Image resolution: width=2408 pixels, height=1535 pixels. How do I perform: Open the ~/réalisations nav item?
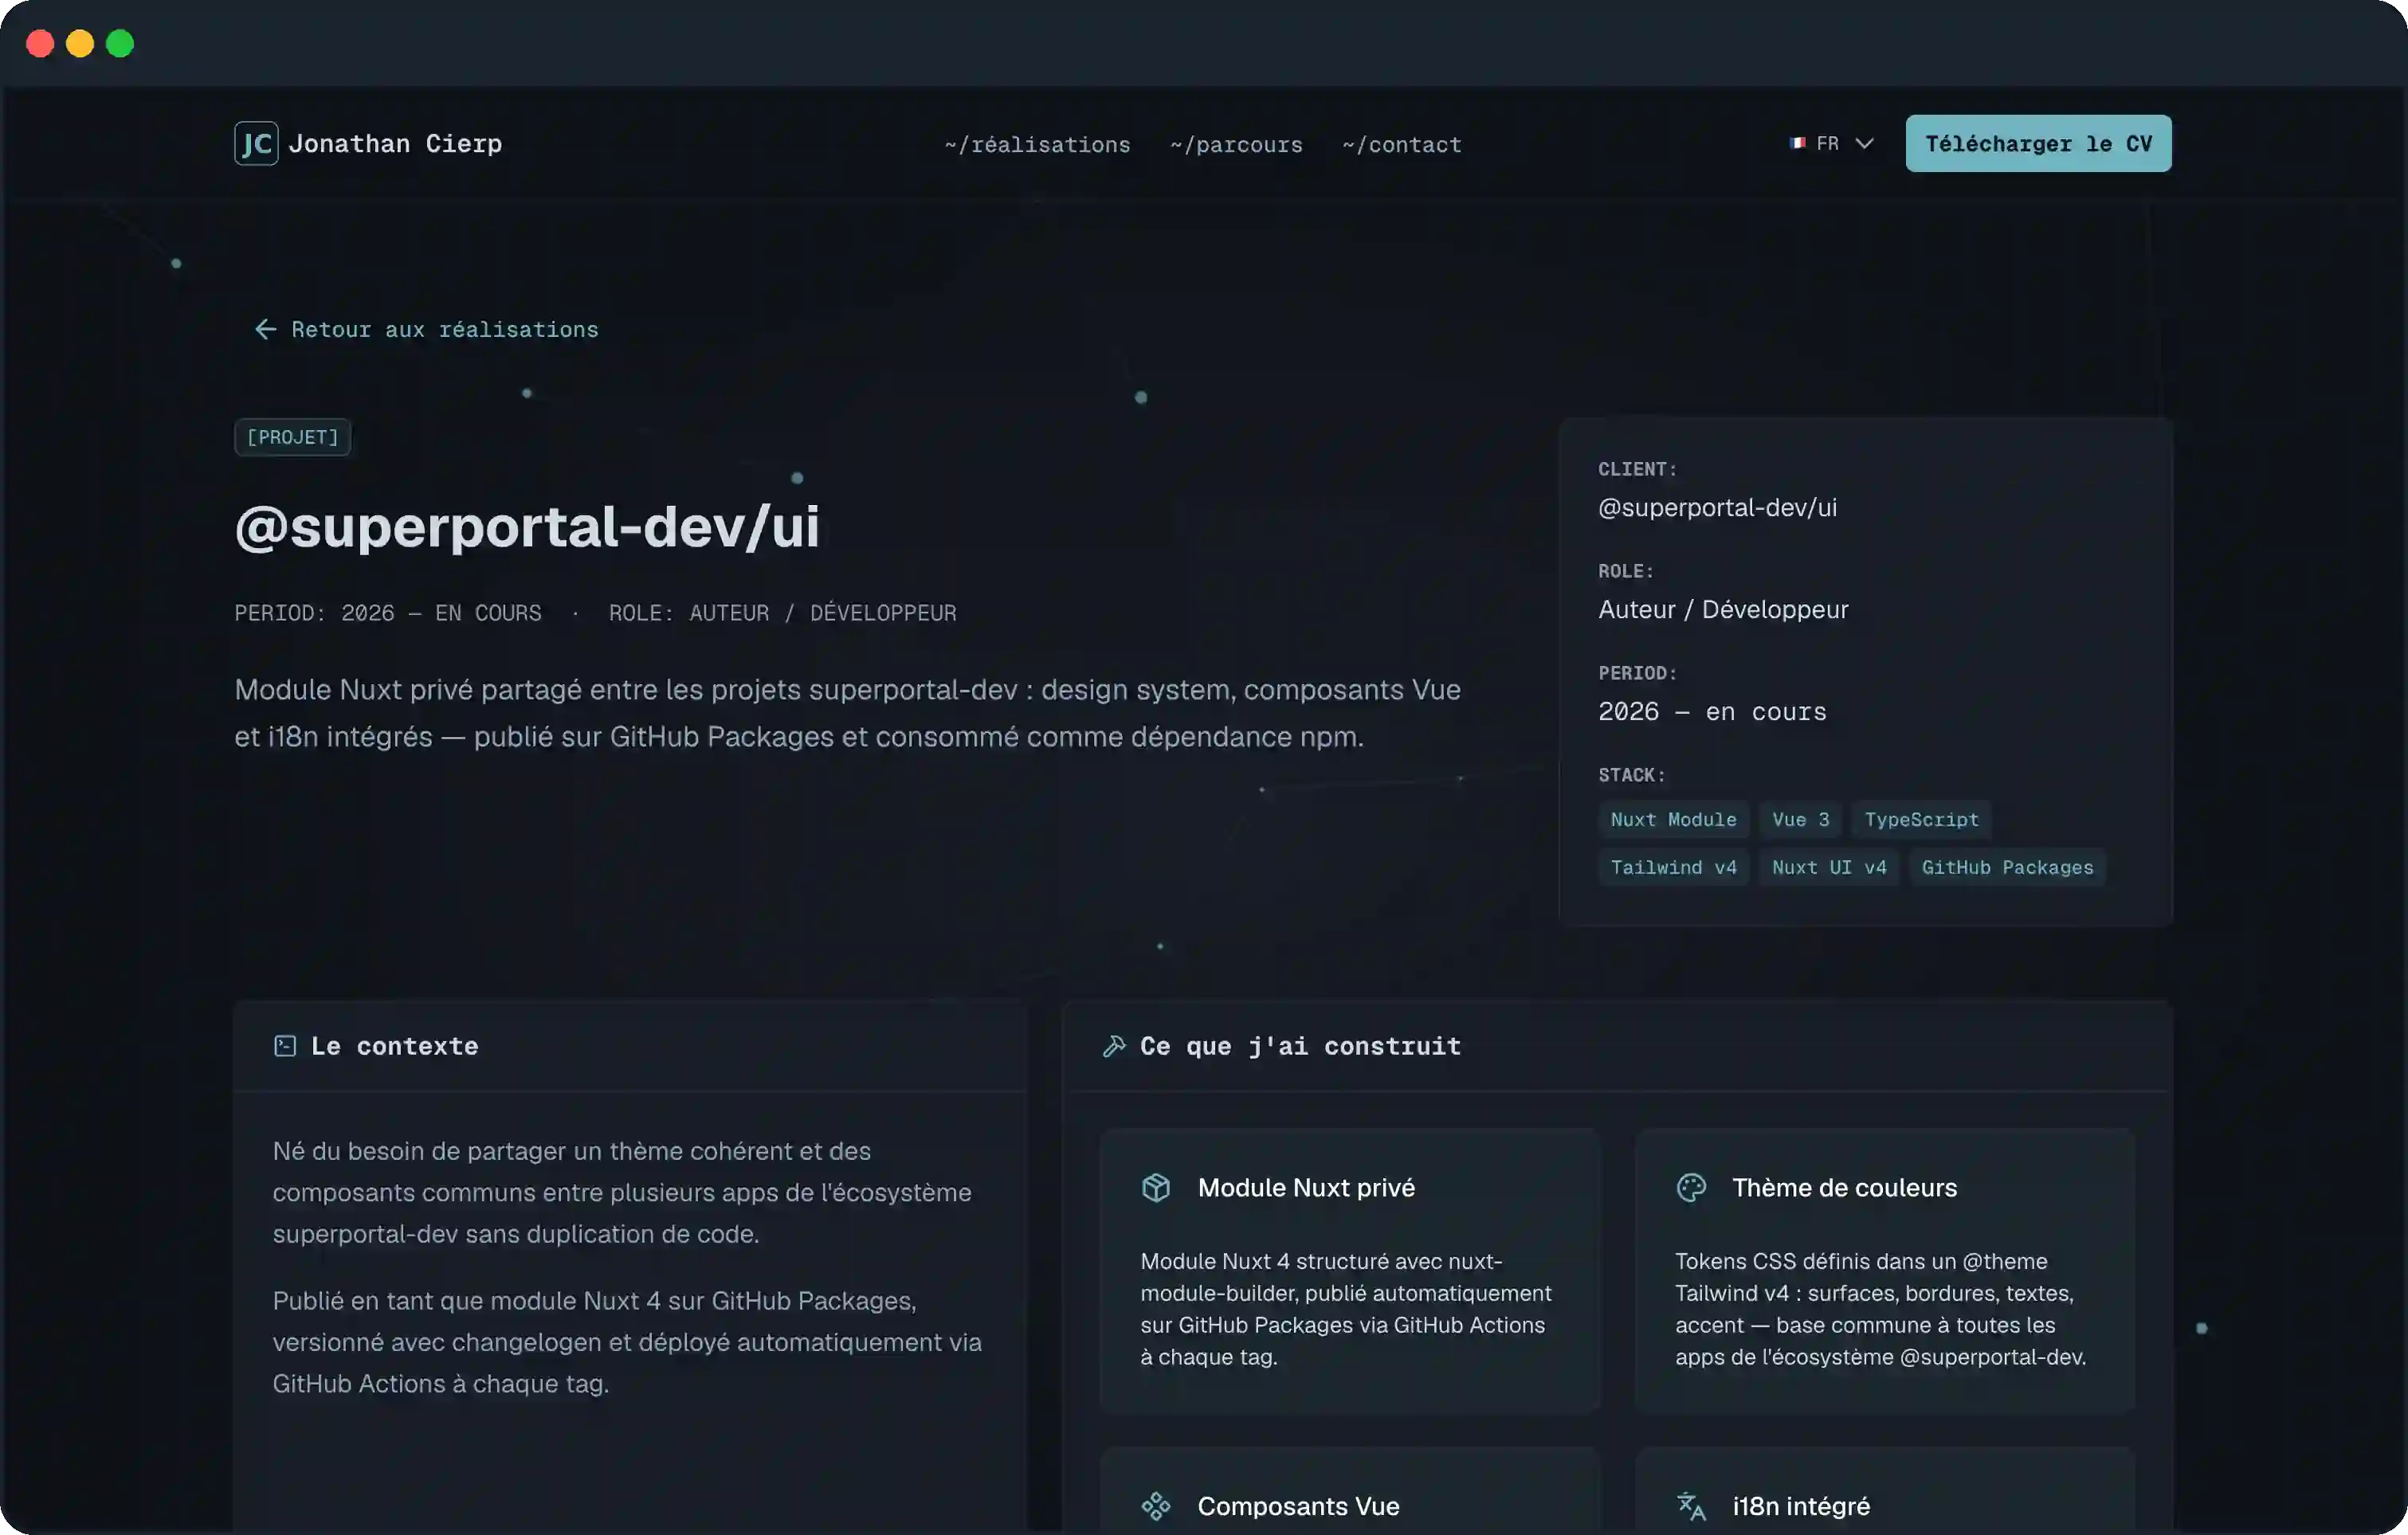1037,144
